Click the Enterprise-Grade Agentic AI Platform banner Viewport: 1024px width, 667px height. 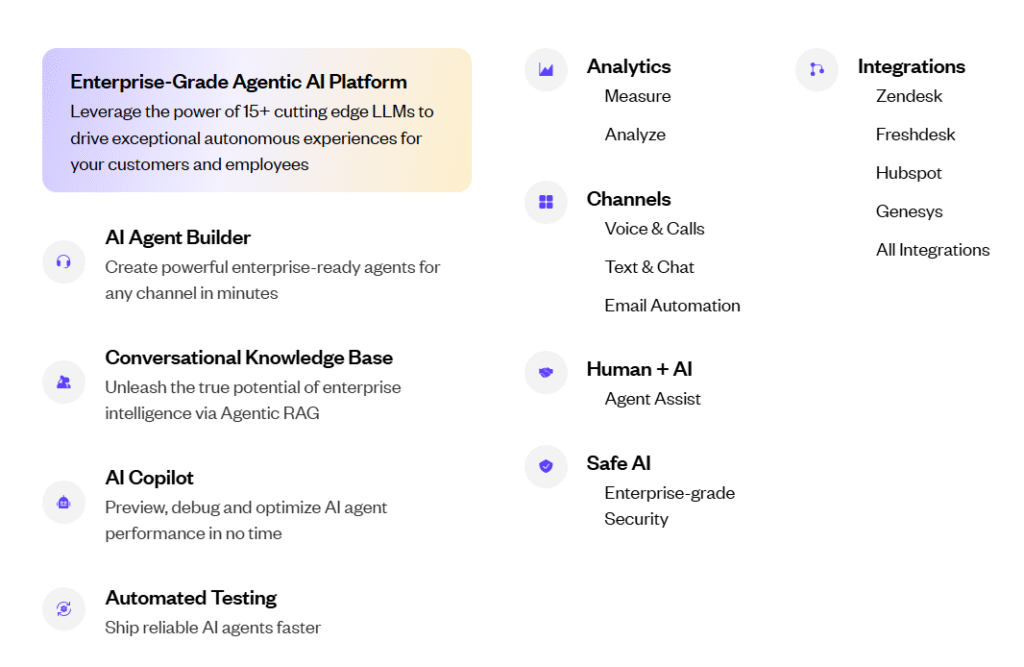[x=256, y=118]
